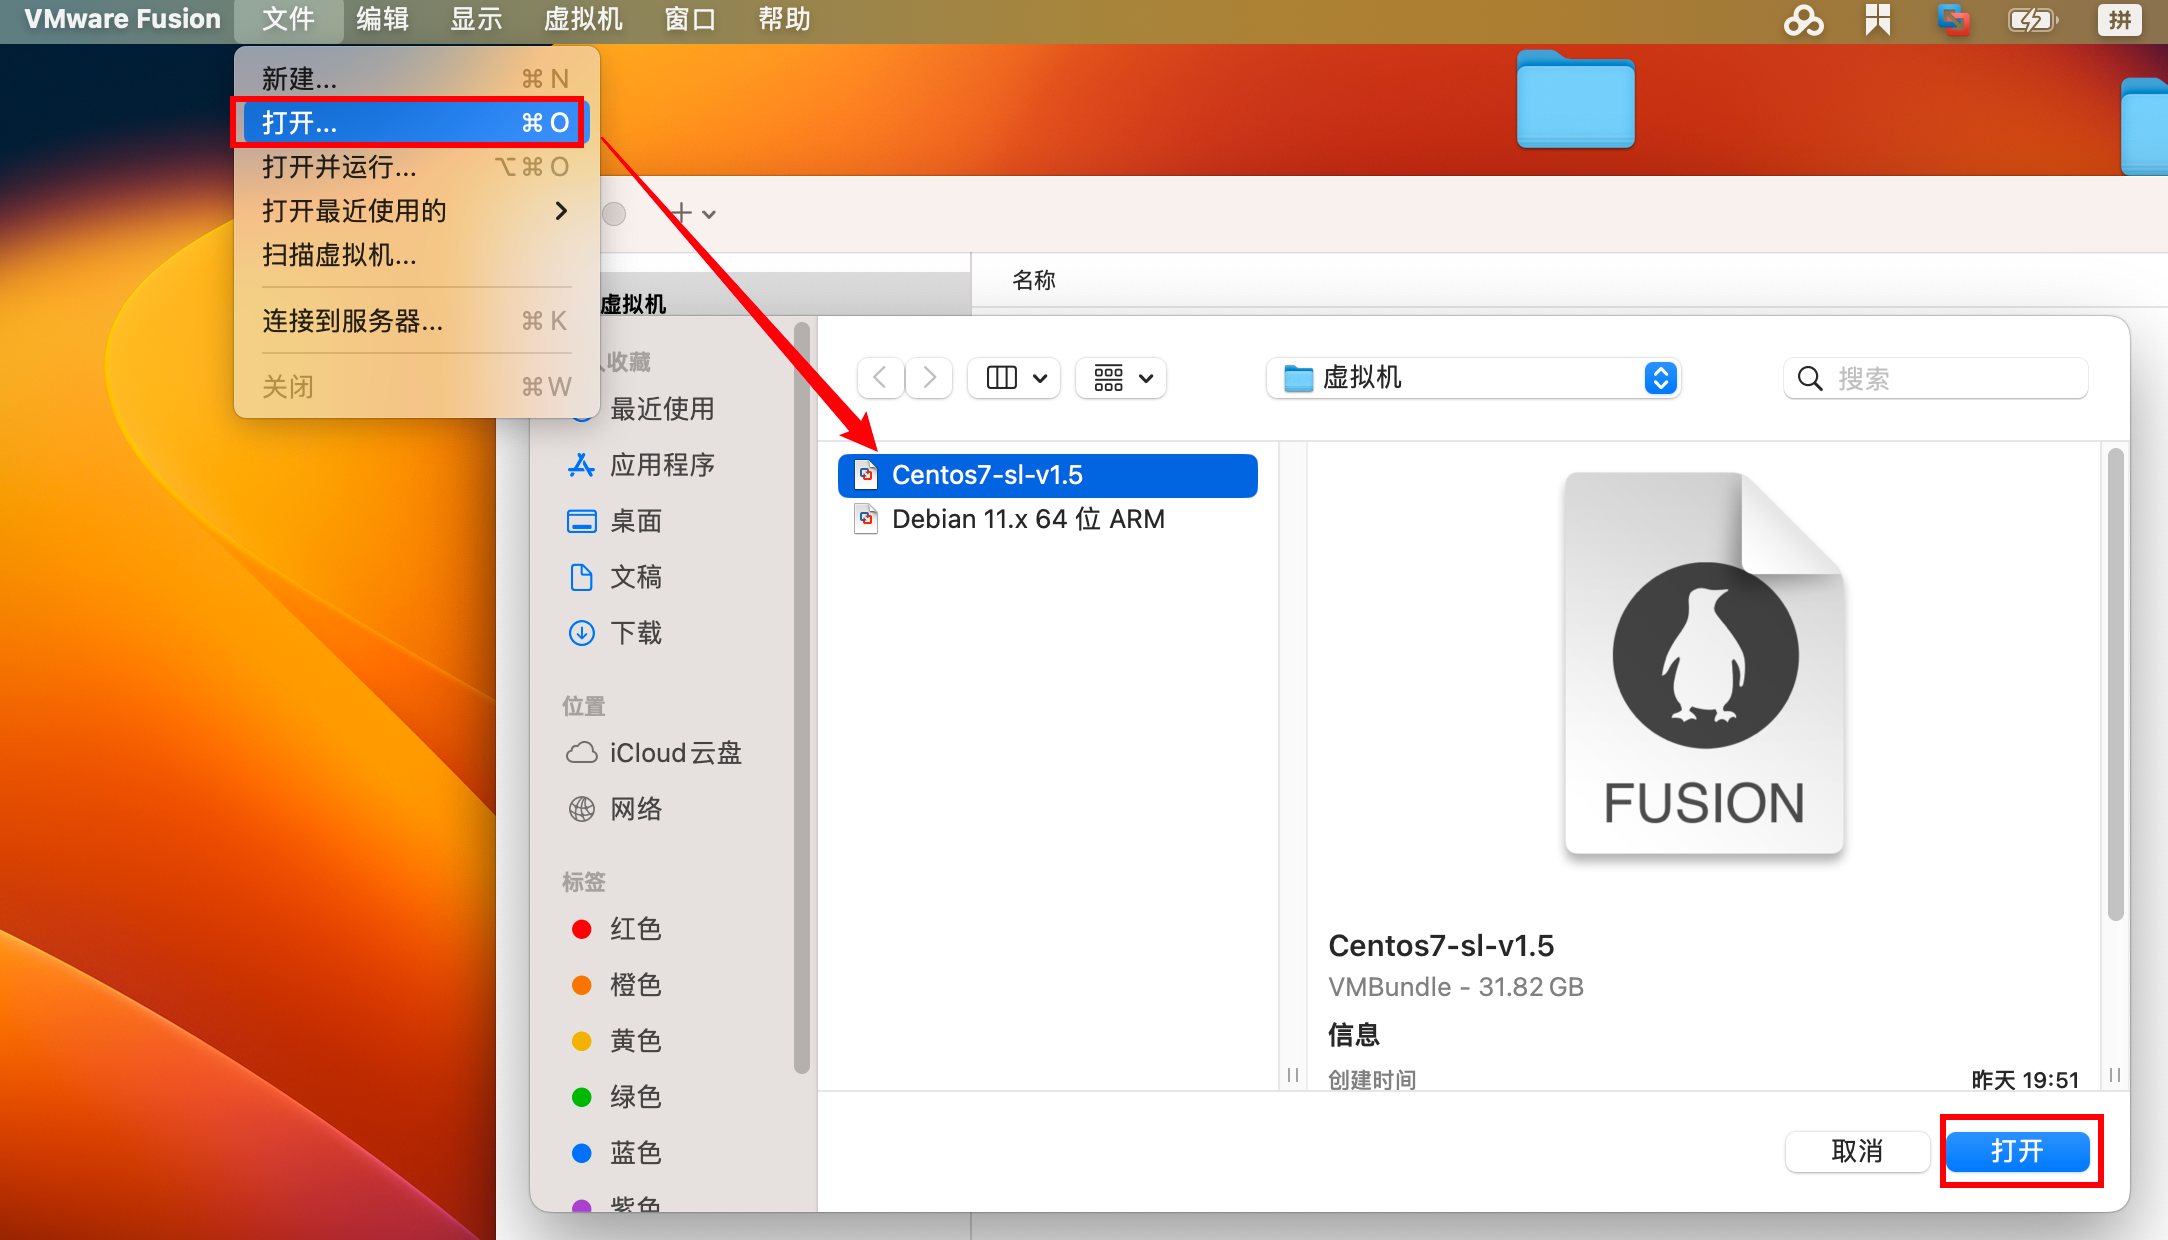
Task: Click the blue 打开 button in the dialog
Action: point(2018,1151)
